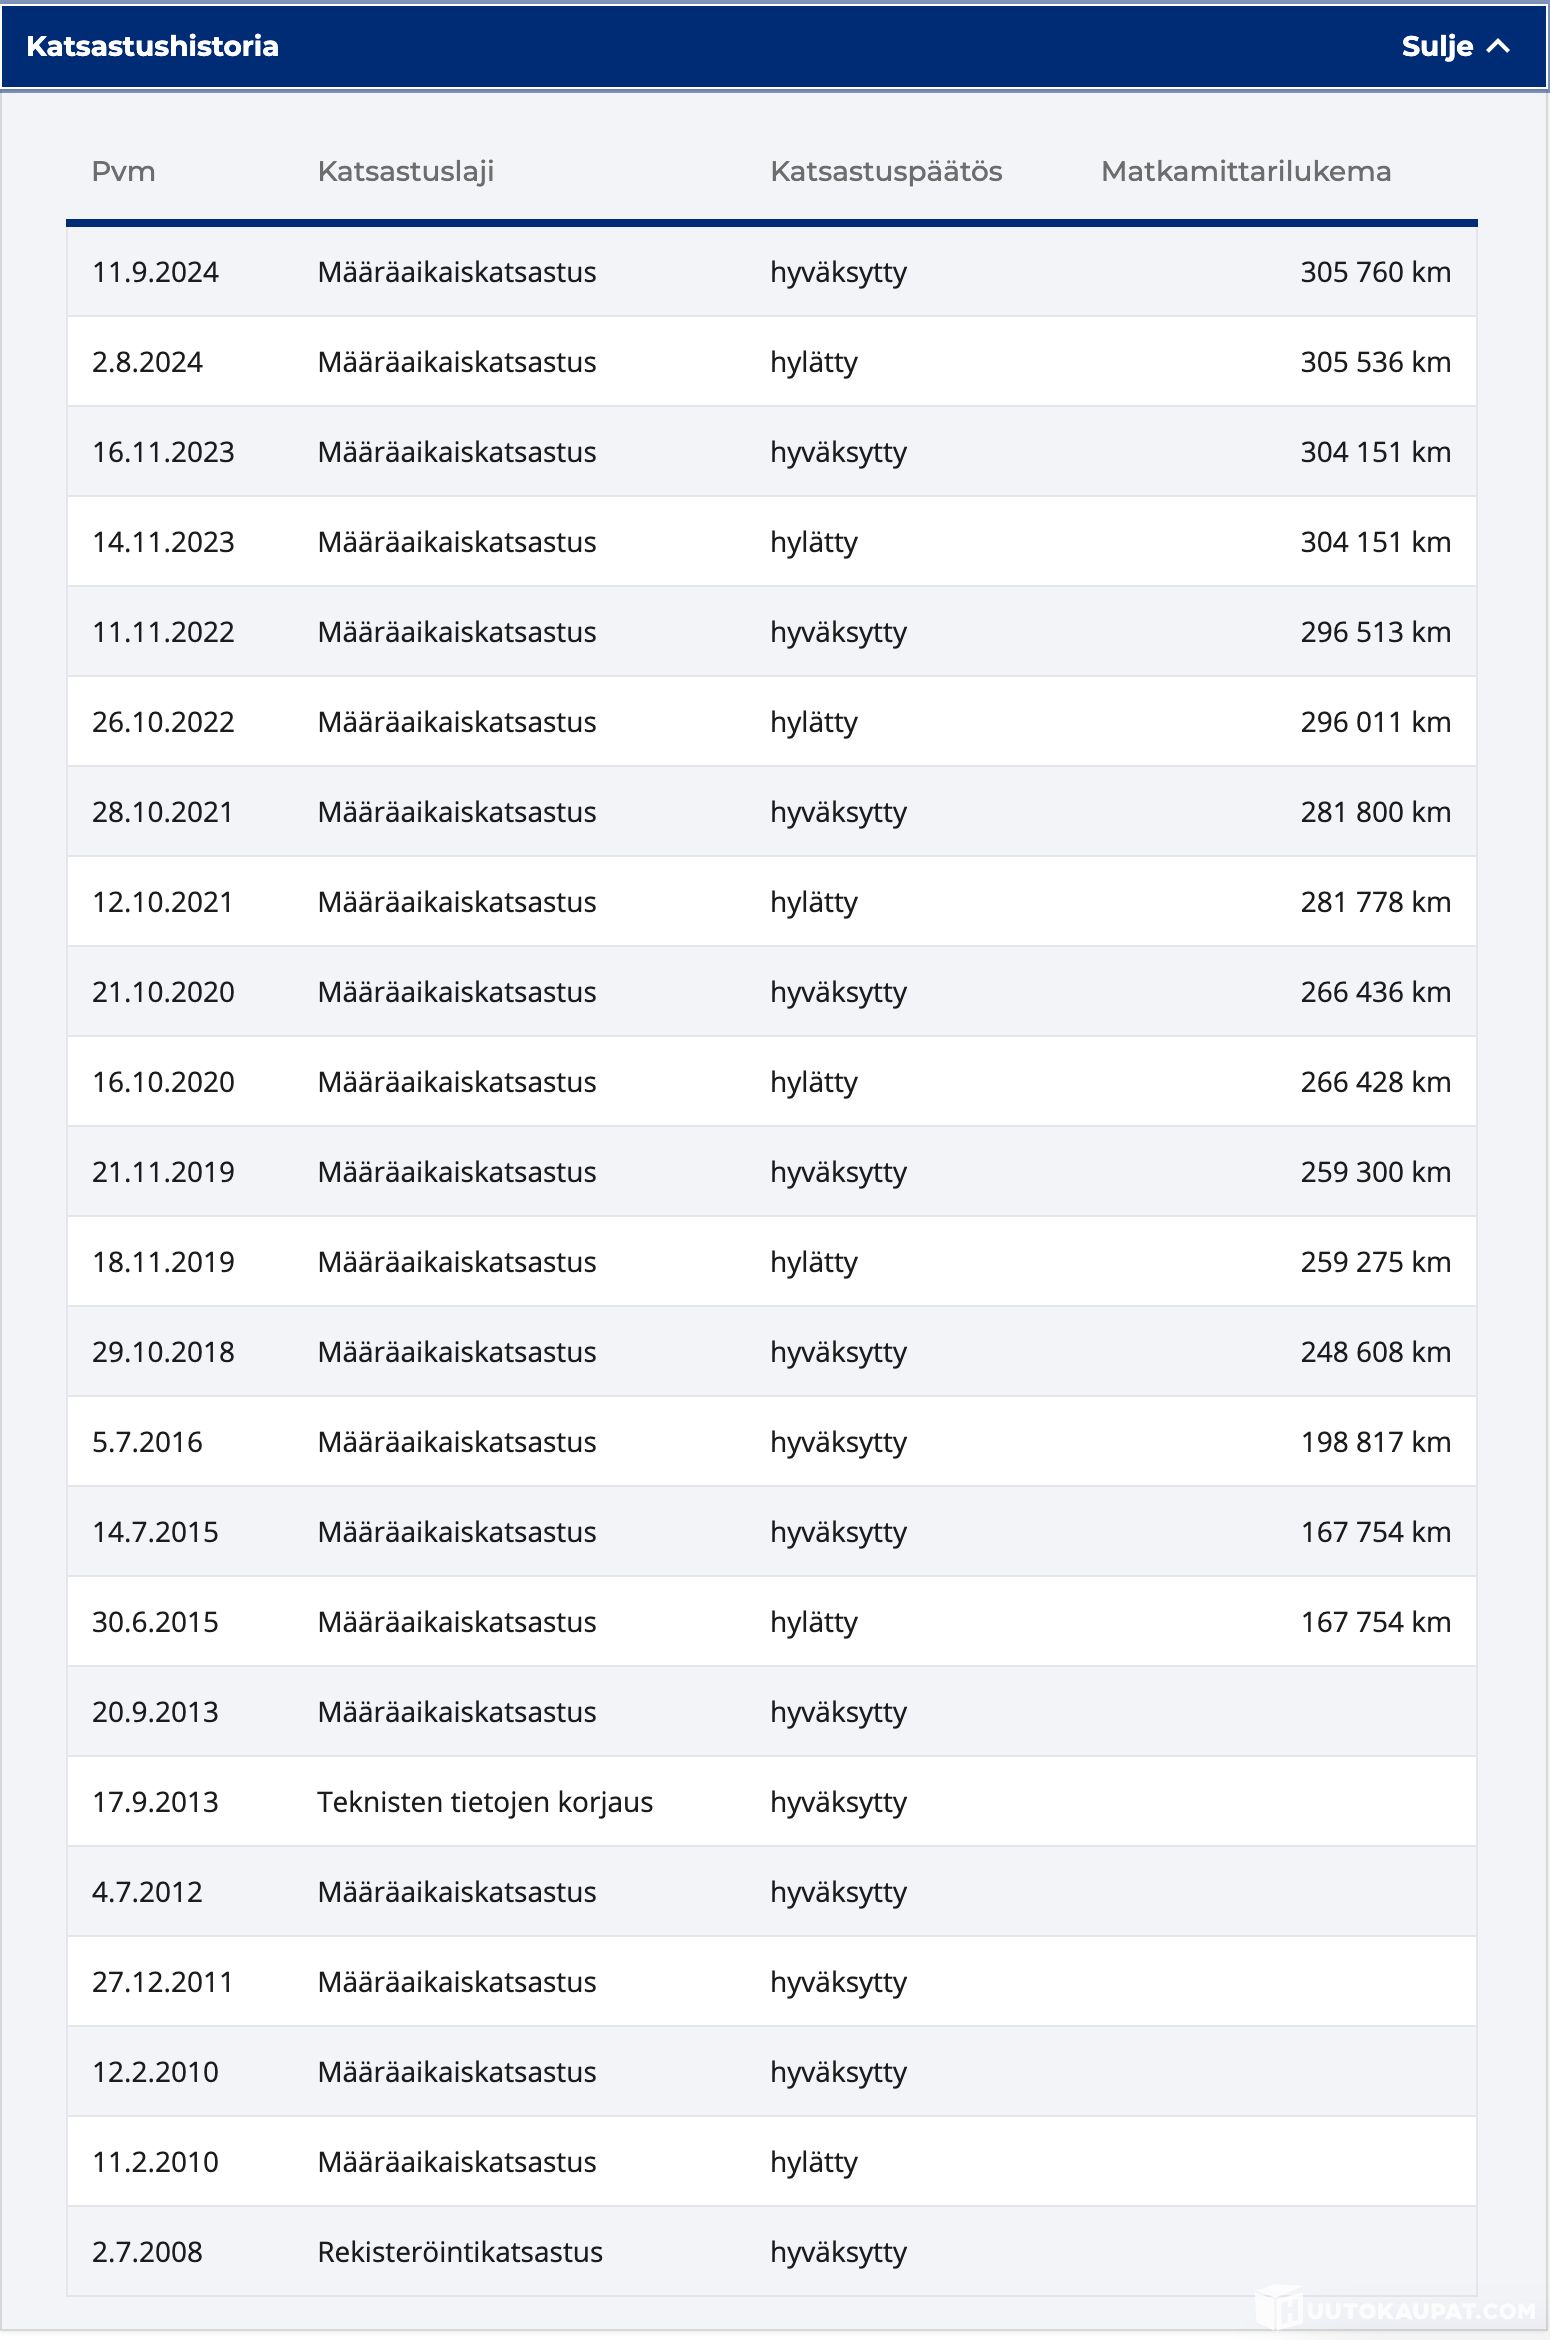Screen dimensions: 1550x2340
Task: Click the hylätty result for 14.11.2023
Action: pyautogui.click(x=814, y=542)
